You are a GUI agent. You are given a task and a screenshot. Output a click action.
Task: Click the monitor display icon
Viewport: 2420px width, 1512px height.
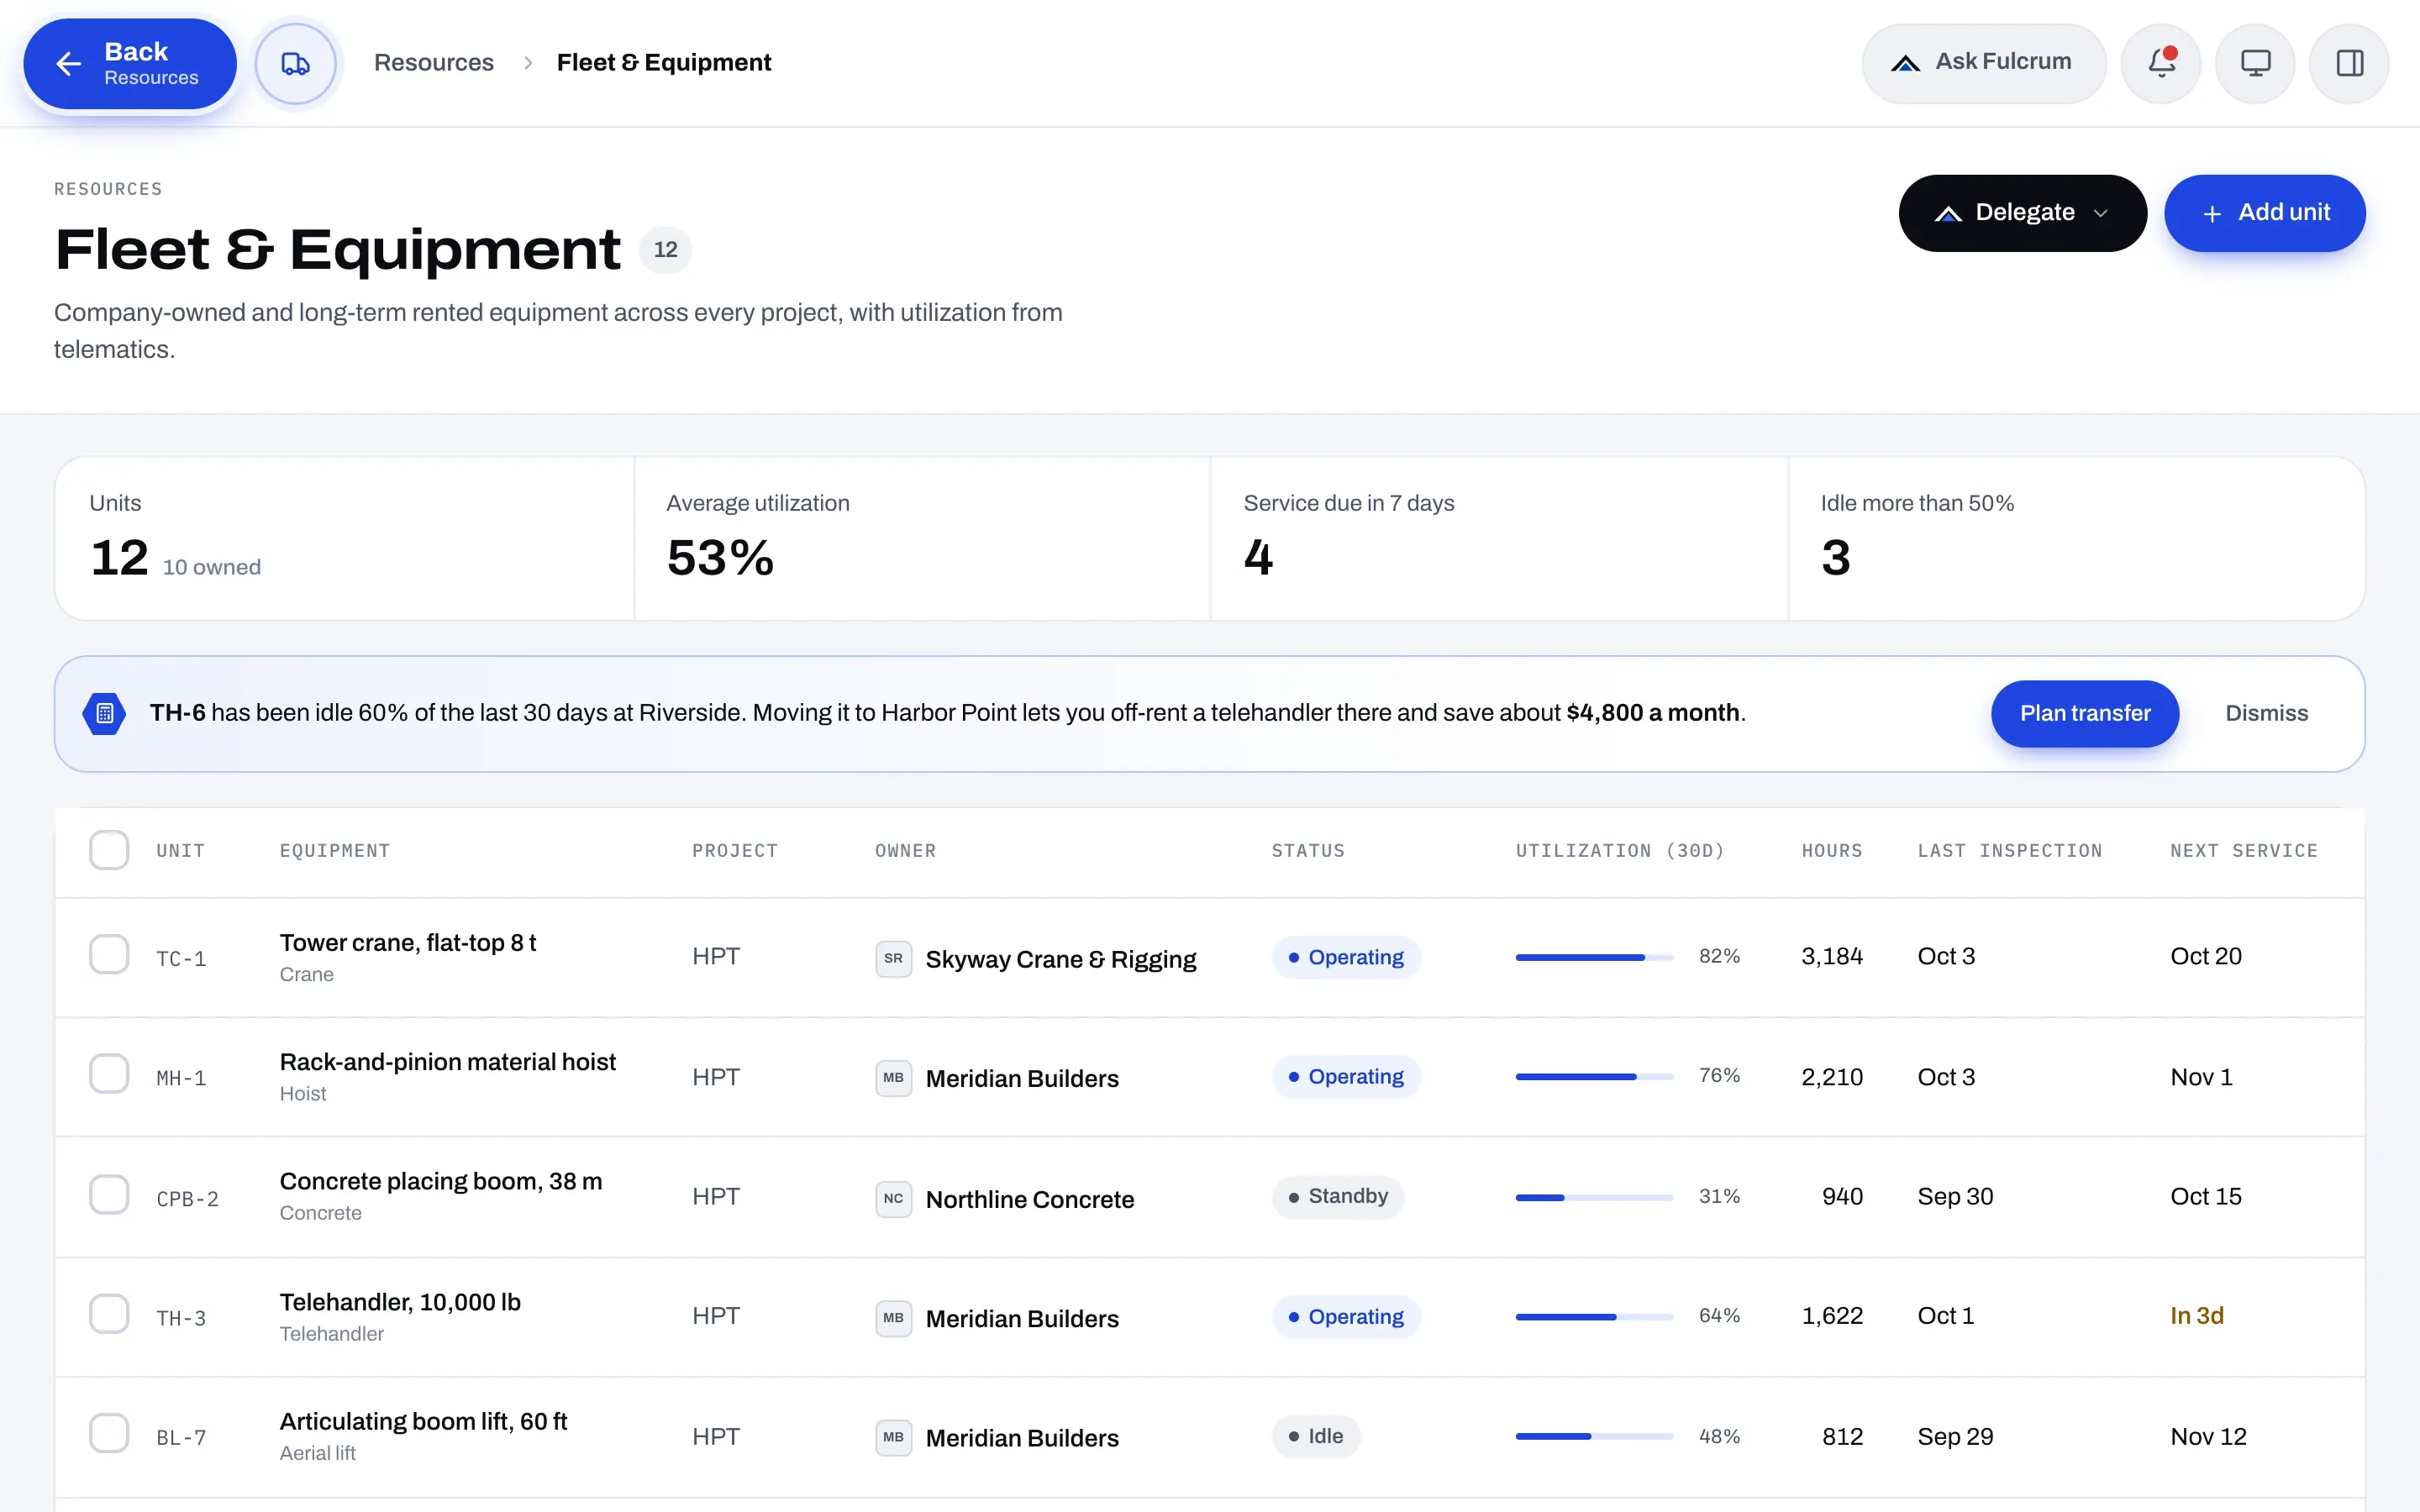click(x=2254, y=63)
